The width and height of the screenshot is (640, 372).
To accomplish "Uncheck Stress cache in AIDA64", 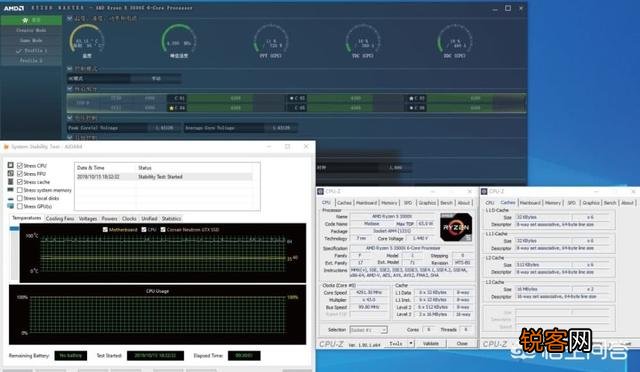I will [20, 182].
